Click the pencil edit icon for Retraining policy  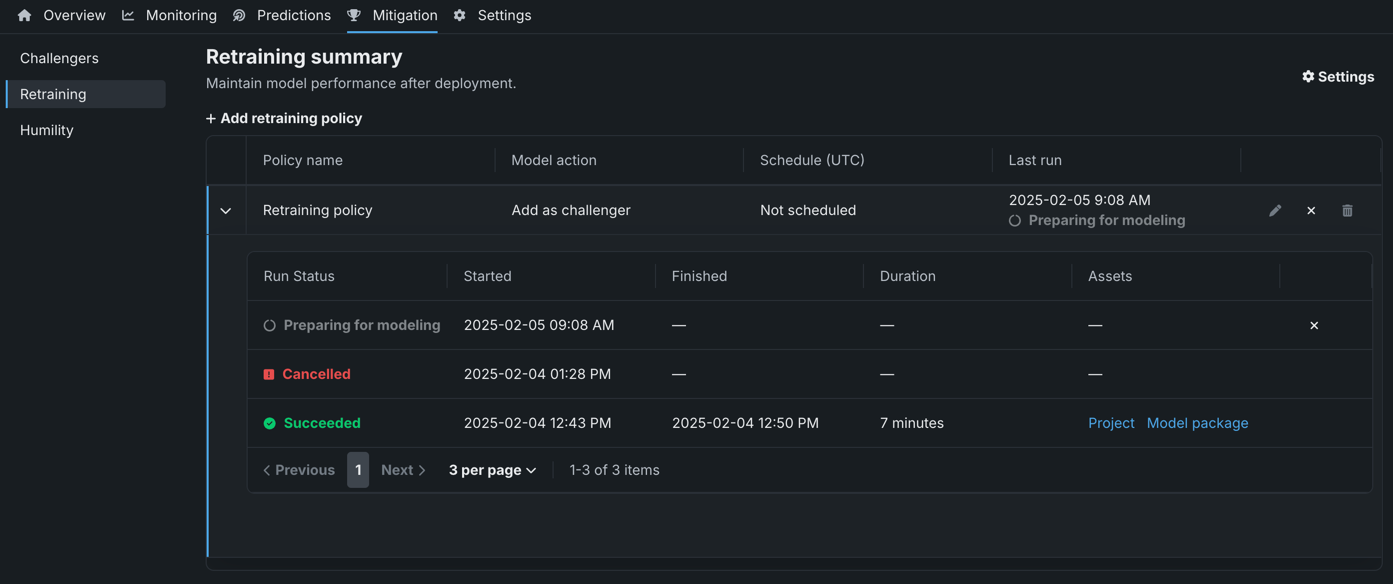click(x=1275, y=211)
